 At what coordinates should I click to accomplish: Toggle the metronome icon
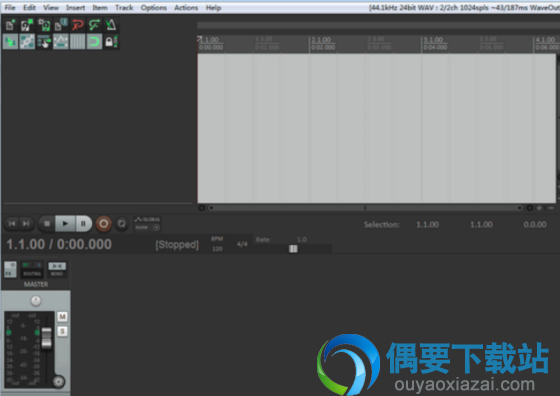[111, 25]
